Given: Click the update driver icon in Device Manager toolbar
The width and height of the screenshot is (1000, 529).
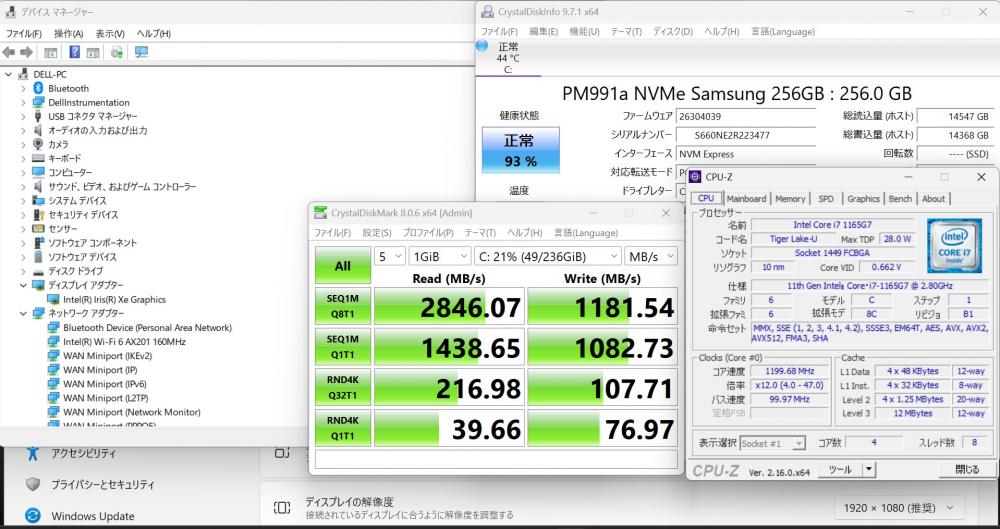Looking at the screenshot, I should click(x=117, y=52).
